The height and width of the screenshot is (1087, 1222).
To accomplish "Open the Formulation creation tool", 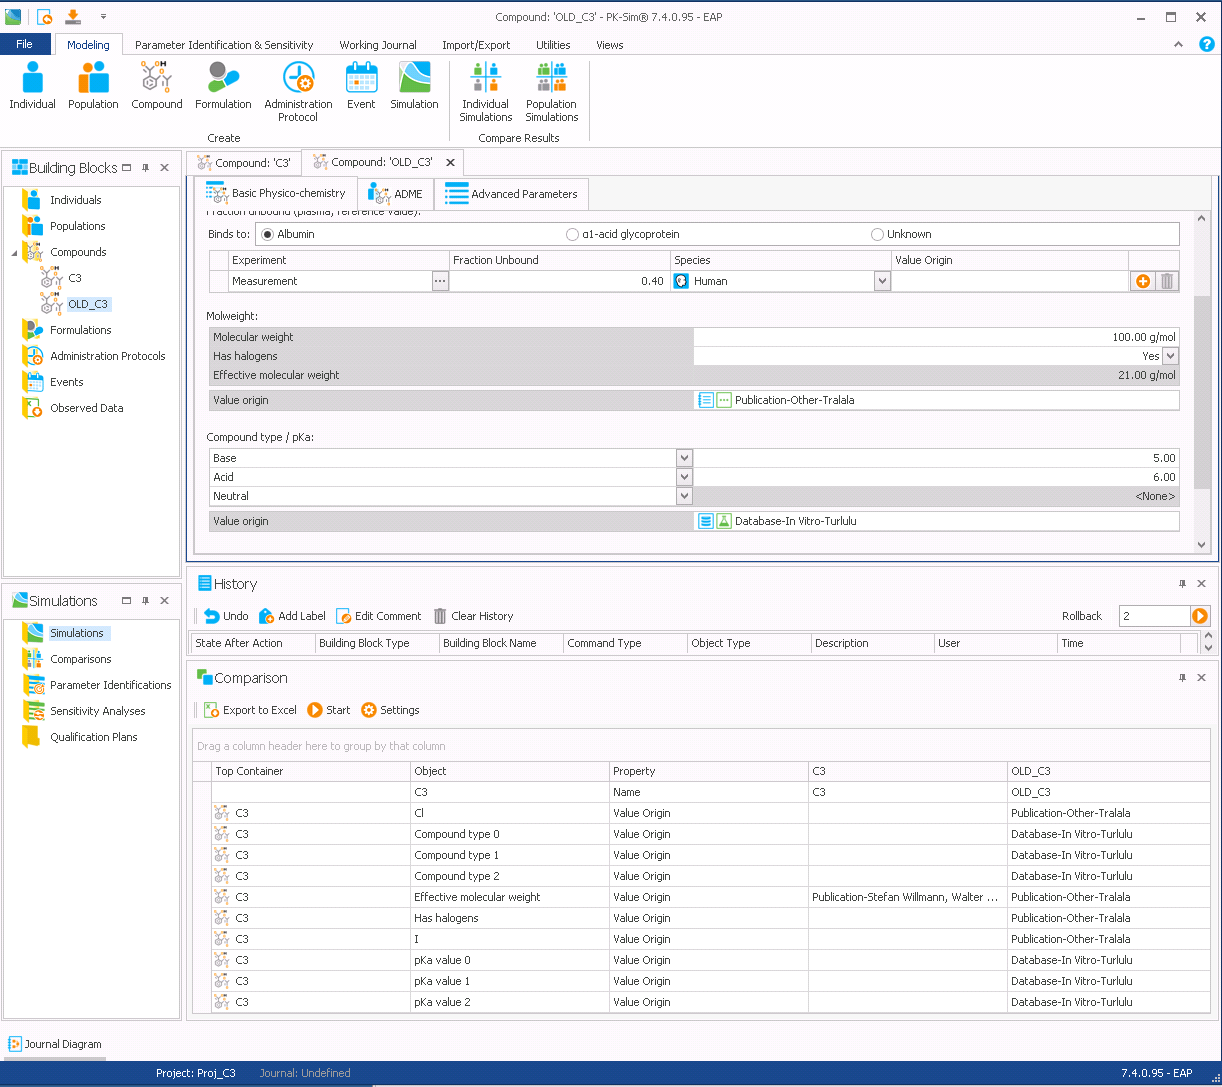I will pyautogui.click(x=223, y=86).
